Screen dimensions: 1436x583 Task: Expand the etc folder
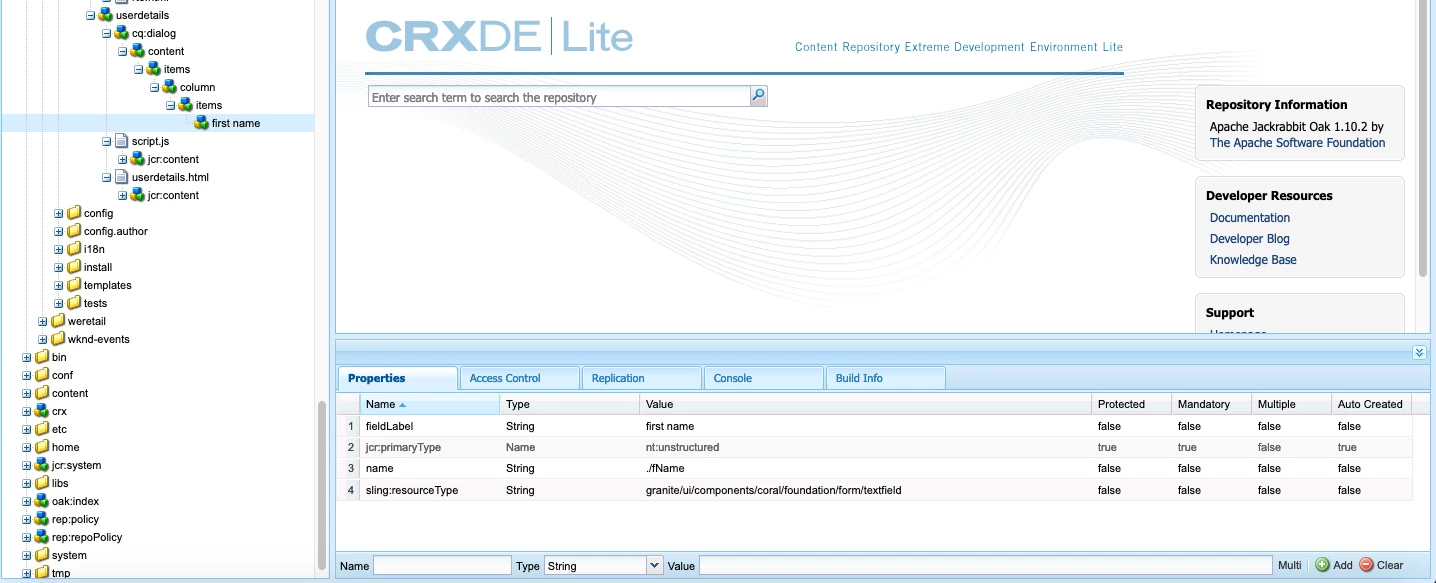[x=27, y=429]
